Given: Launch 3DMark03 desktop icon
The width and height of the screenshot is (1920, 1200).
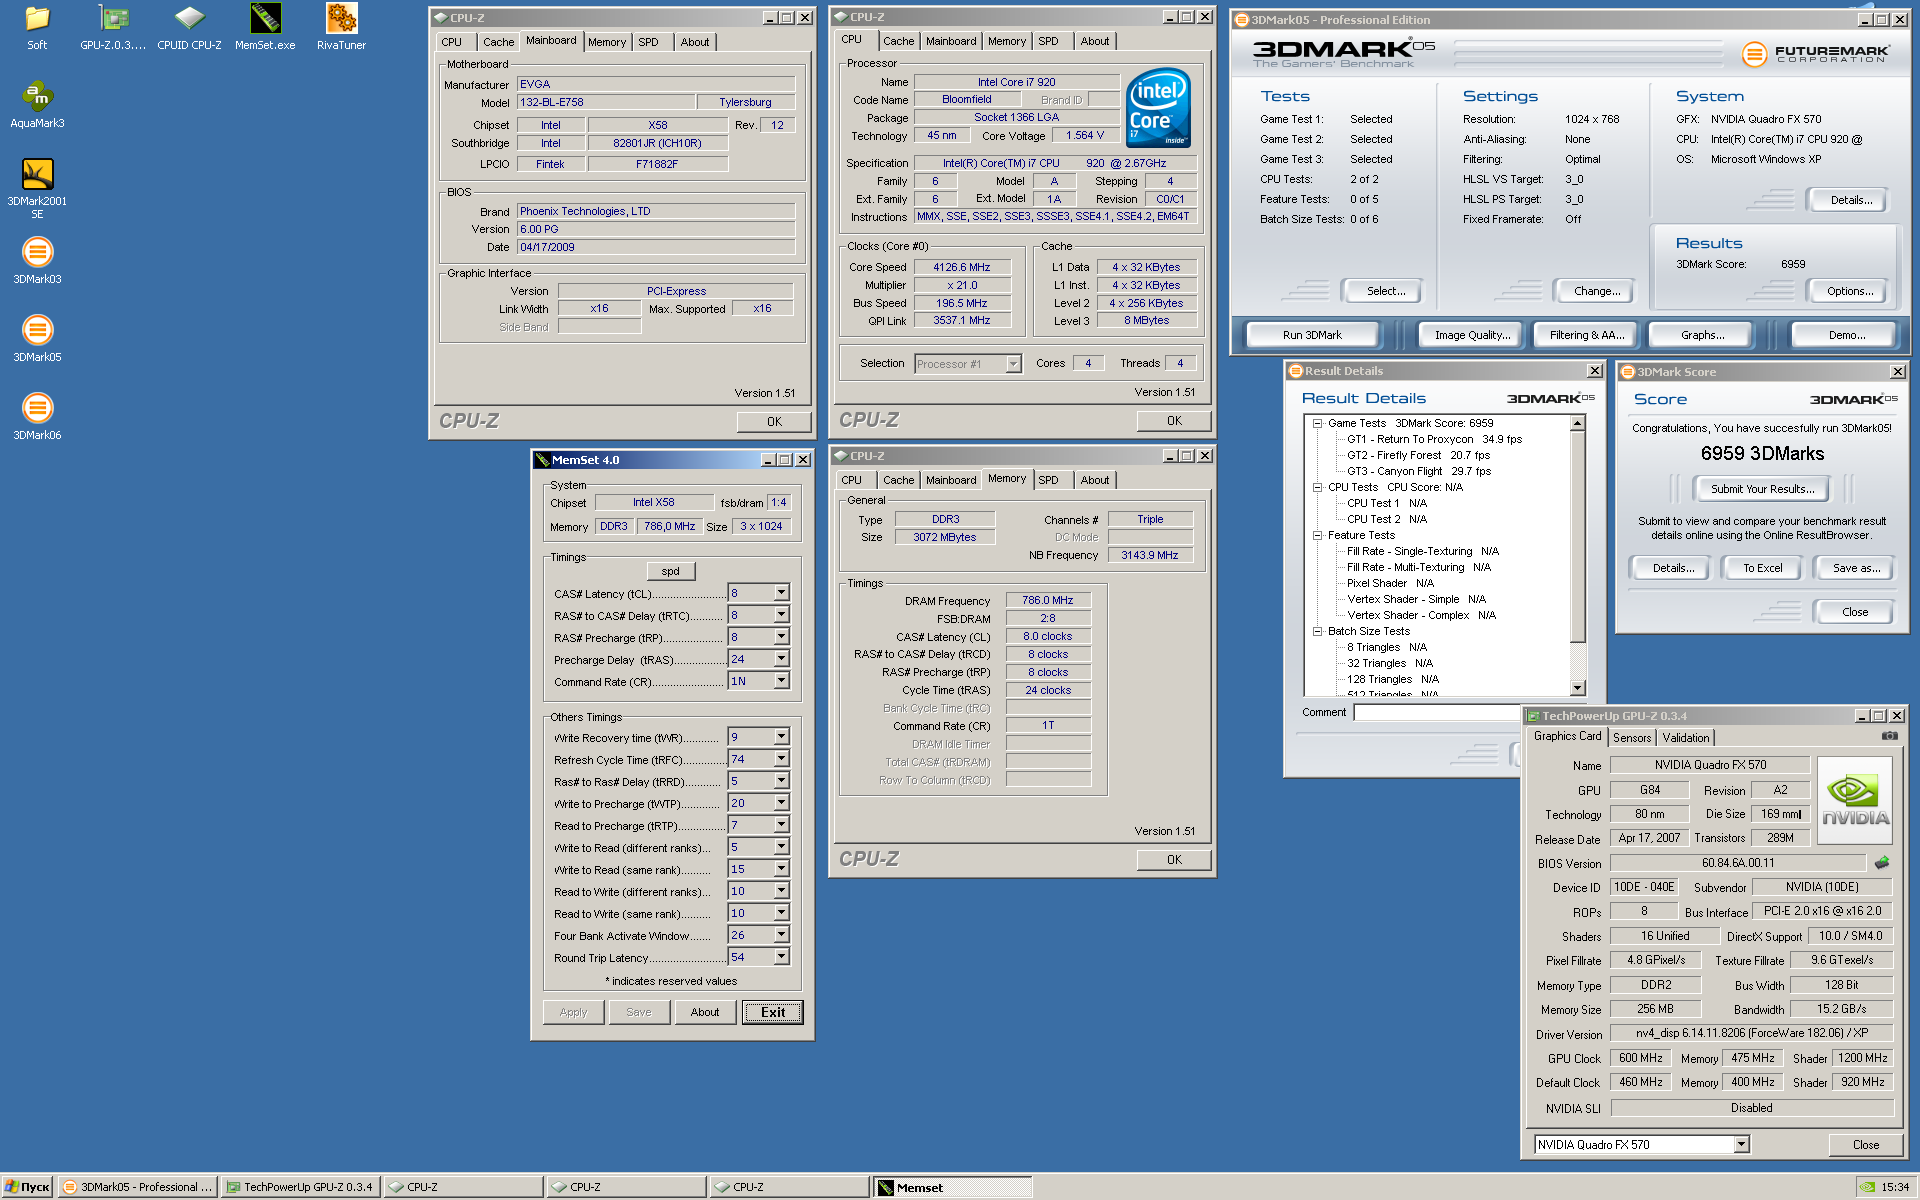Looking at the screenshot, I should point(37,261).
